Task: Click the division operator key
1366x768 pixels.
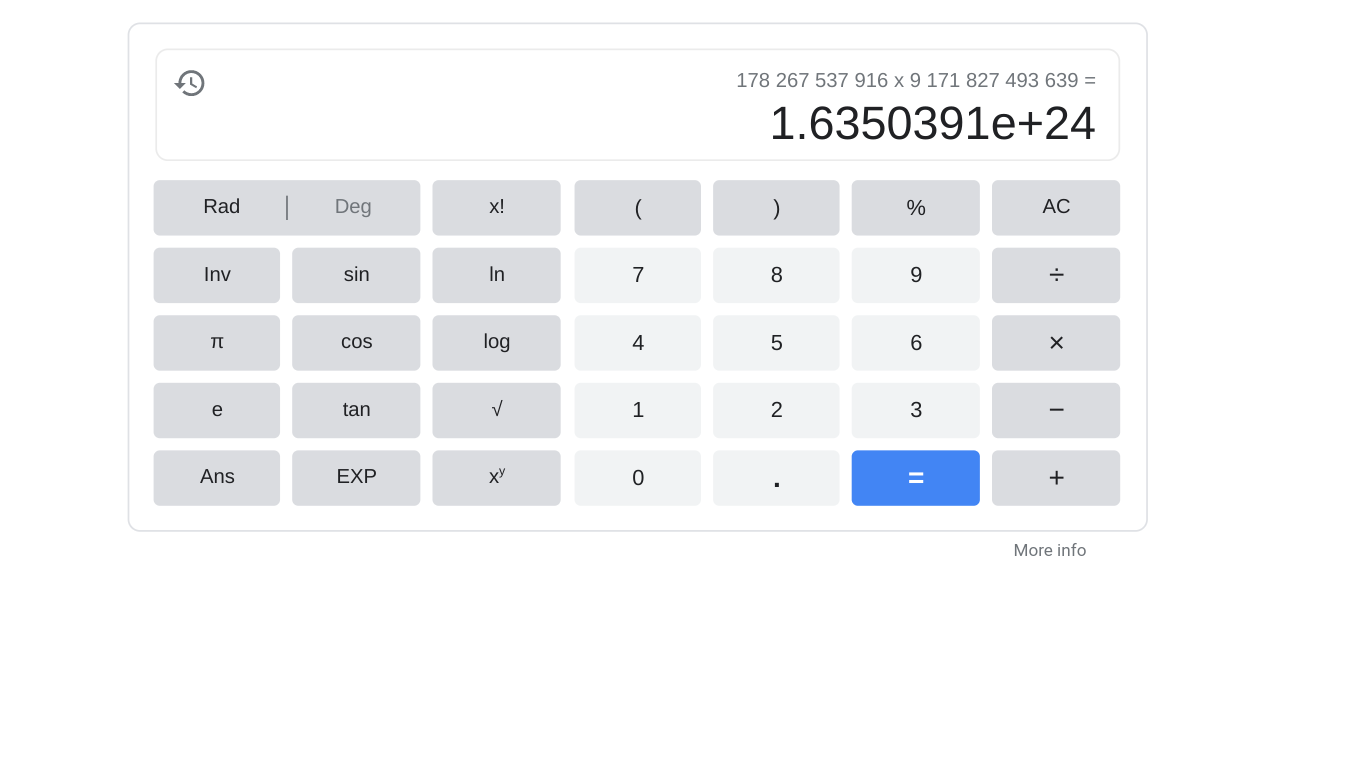Action: coord(1056,275)
